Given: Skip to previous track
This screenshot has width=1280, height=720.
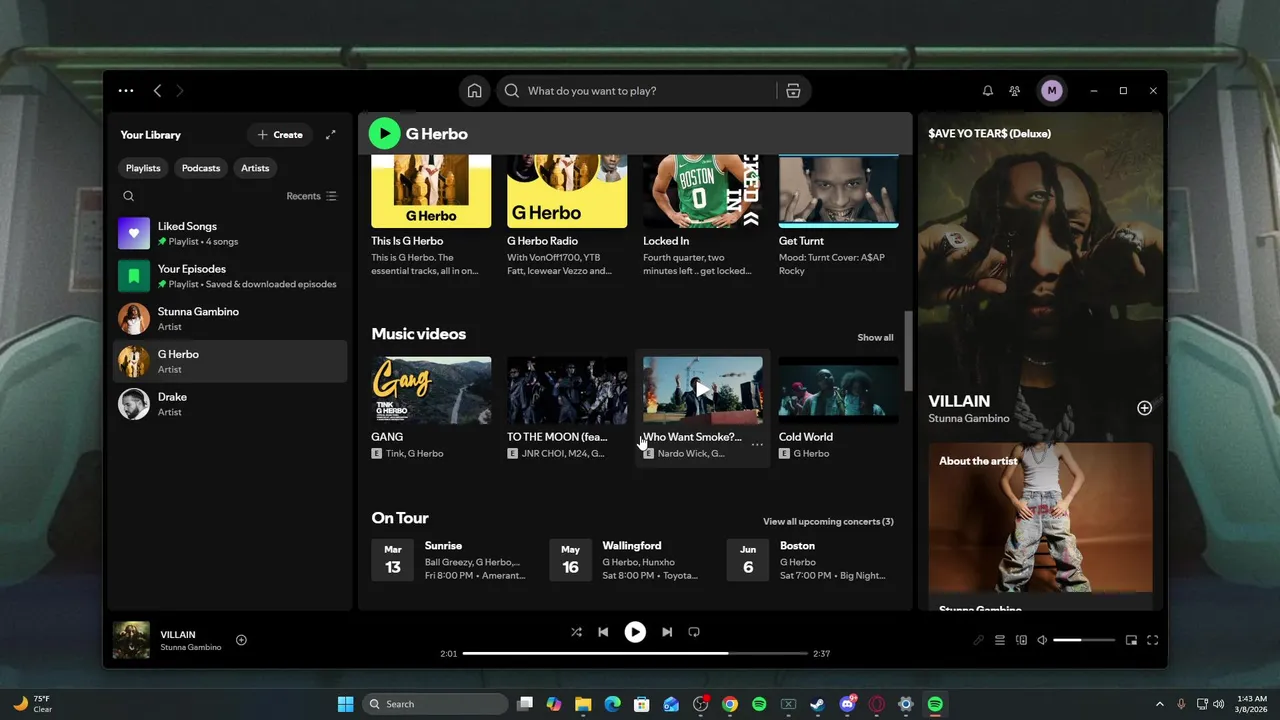Looking at the screenshot, I should point(603,632).
